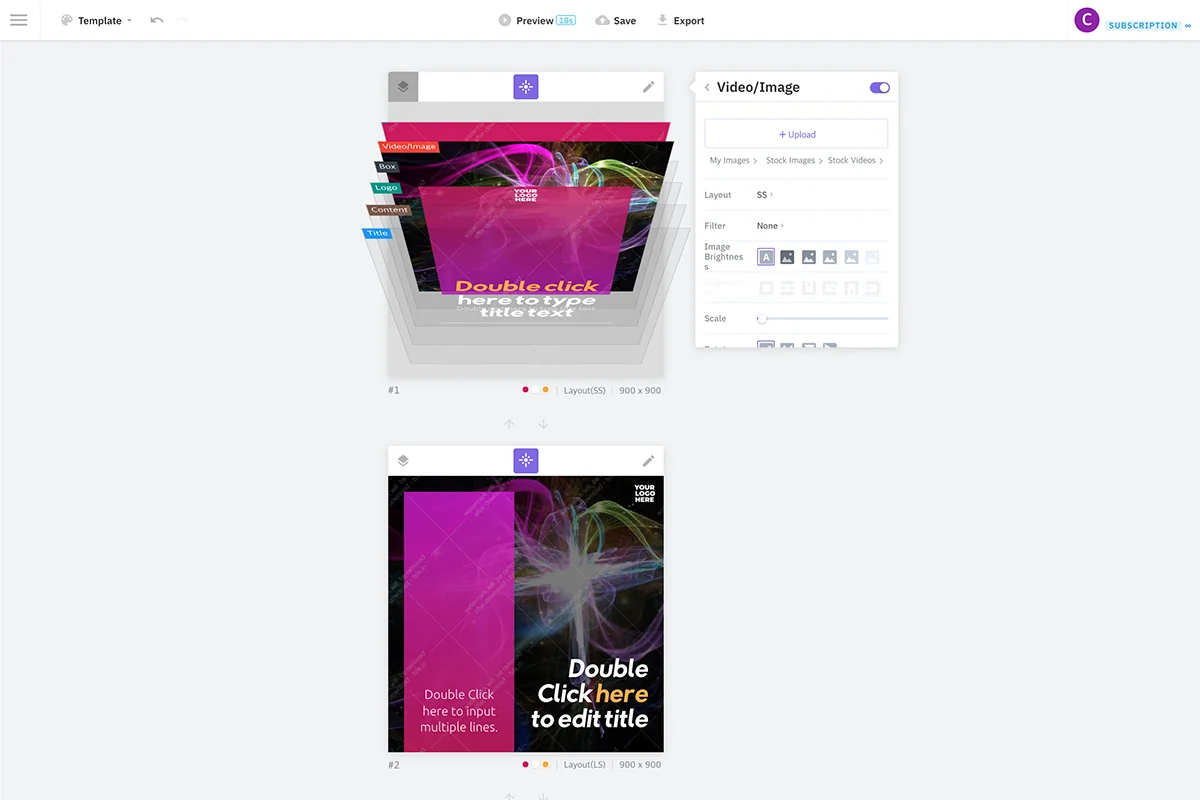Image resolution: width=1200 pixels, height=800 pixels.
Task: Click the pencil edit icon on scene #2
Action: [x=648, y=461]
